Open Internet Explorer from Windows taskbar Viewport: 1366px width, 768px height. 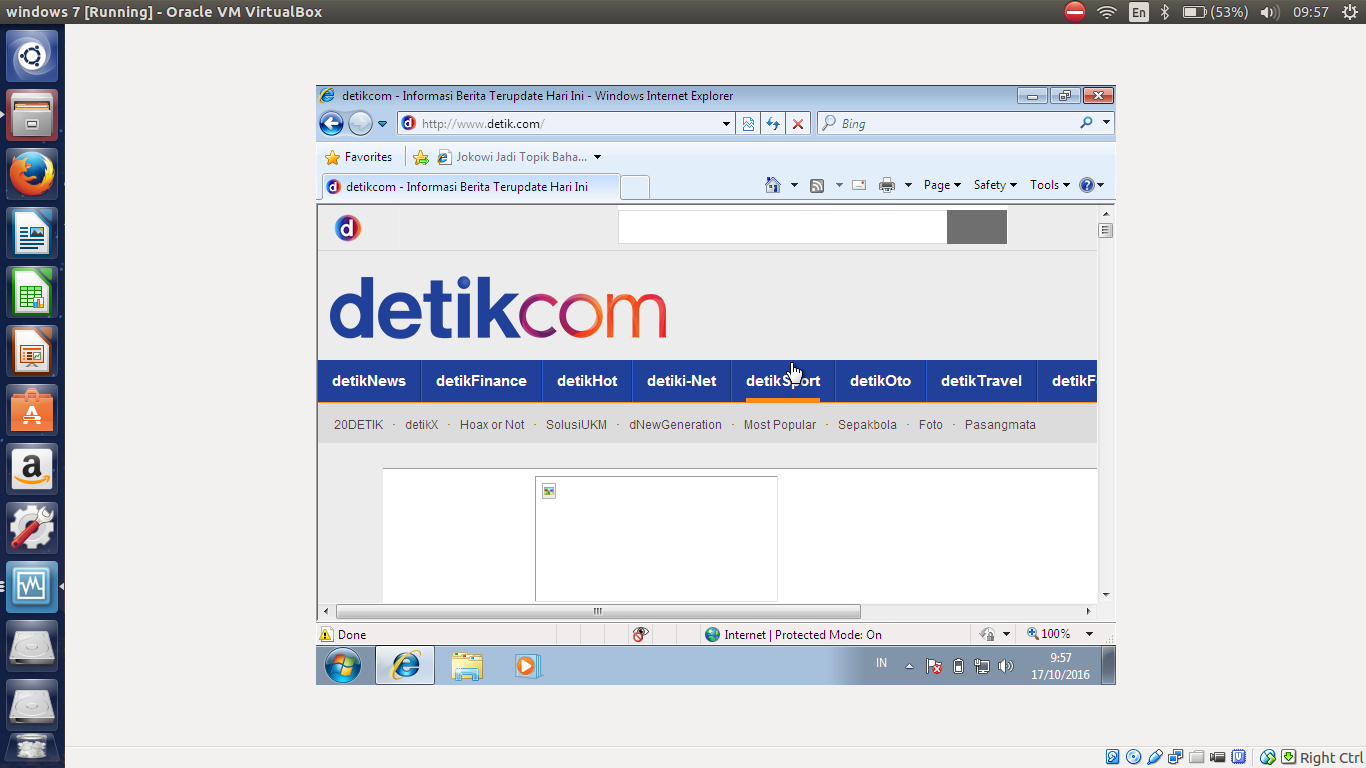(405, 665)
